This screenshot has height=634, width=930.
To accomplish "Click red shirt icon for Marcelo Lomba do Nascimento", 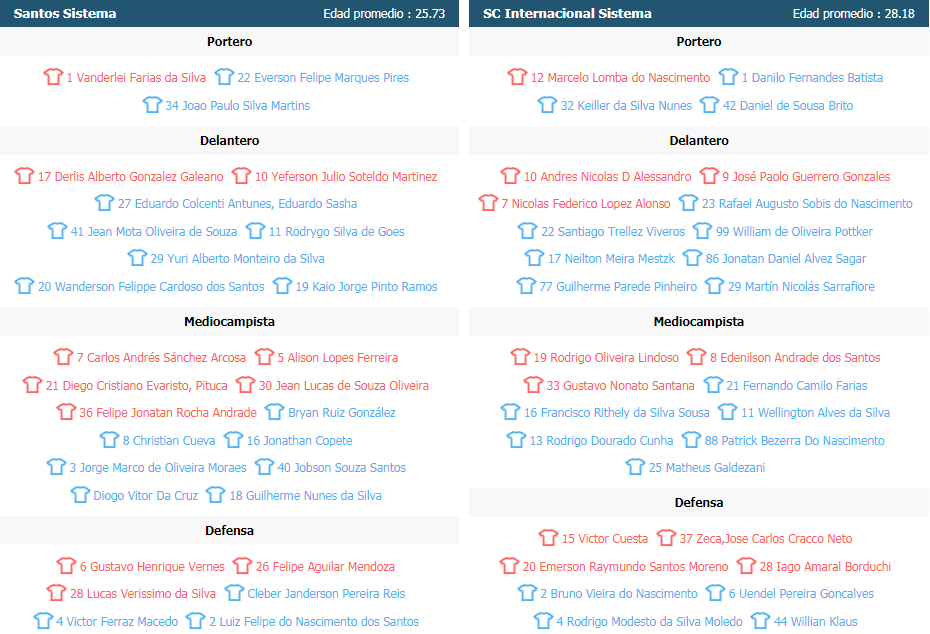I will 517,77.
